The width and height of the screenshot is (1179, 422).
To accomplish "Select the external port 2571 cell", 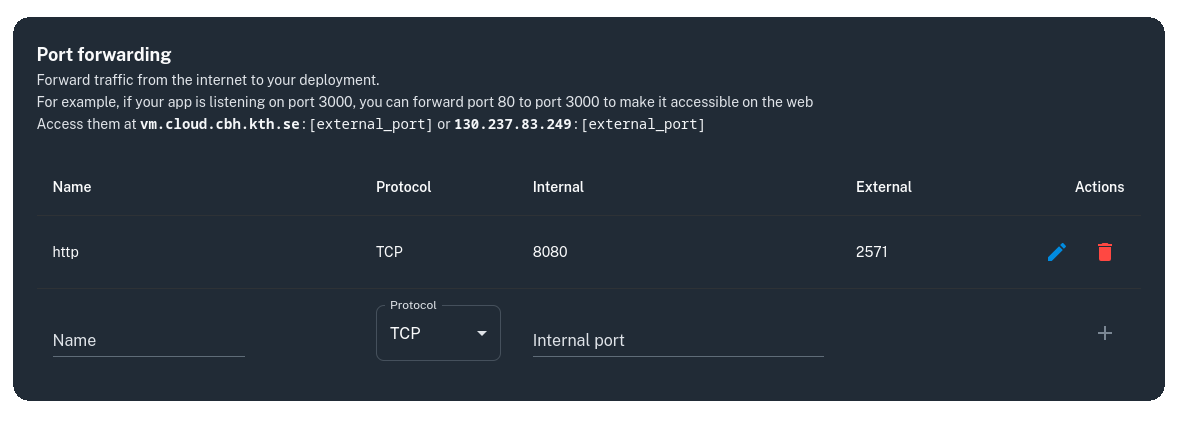I will pos(871,252).
